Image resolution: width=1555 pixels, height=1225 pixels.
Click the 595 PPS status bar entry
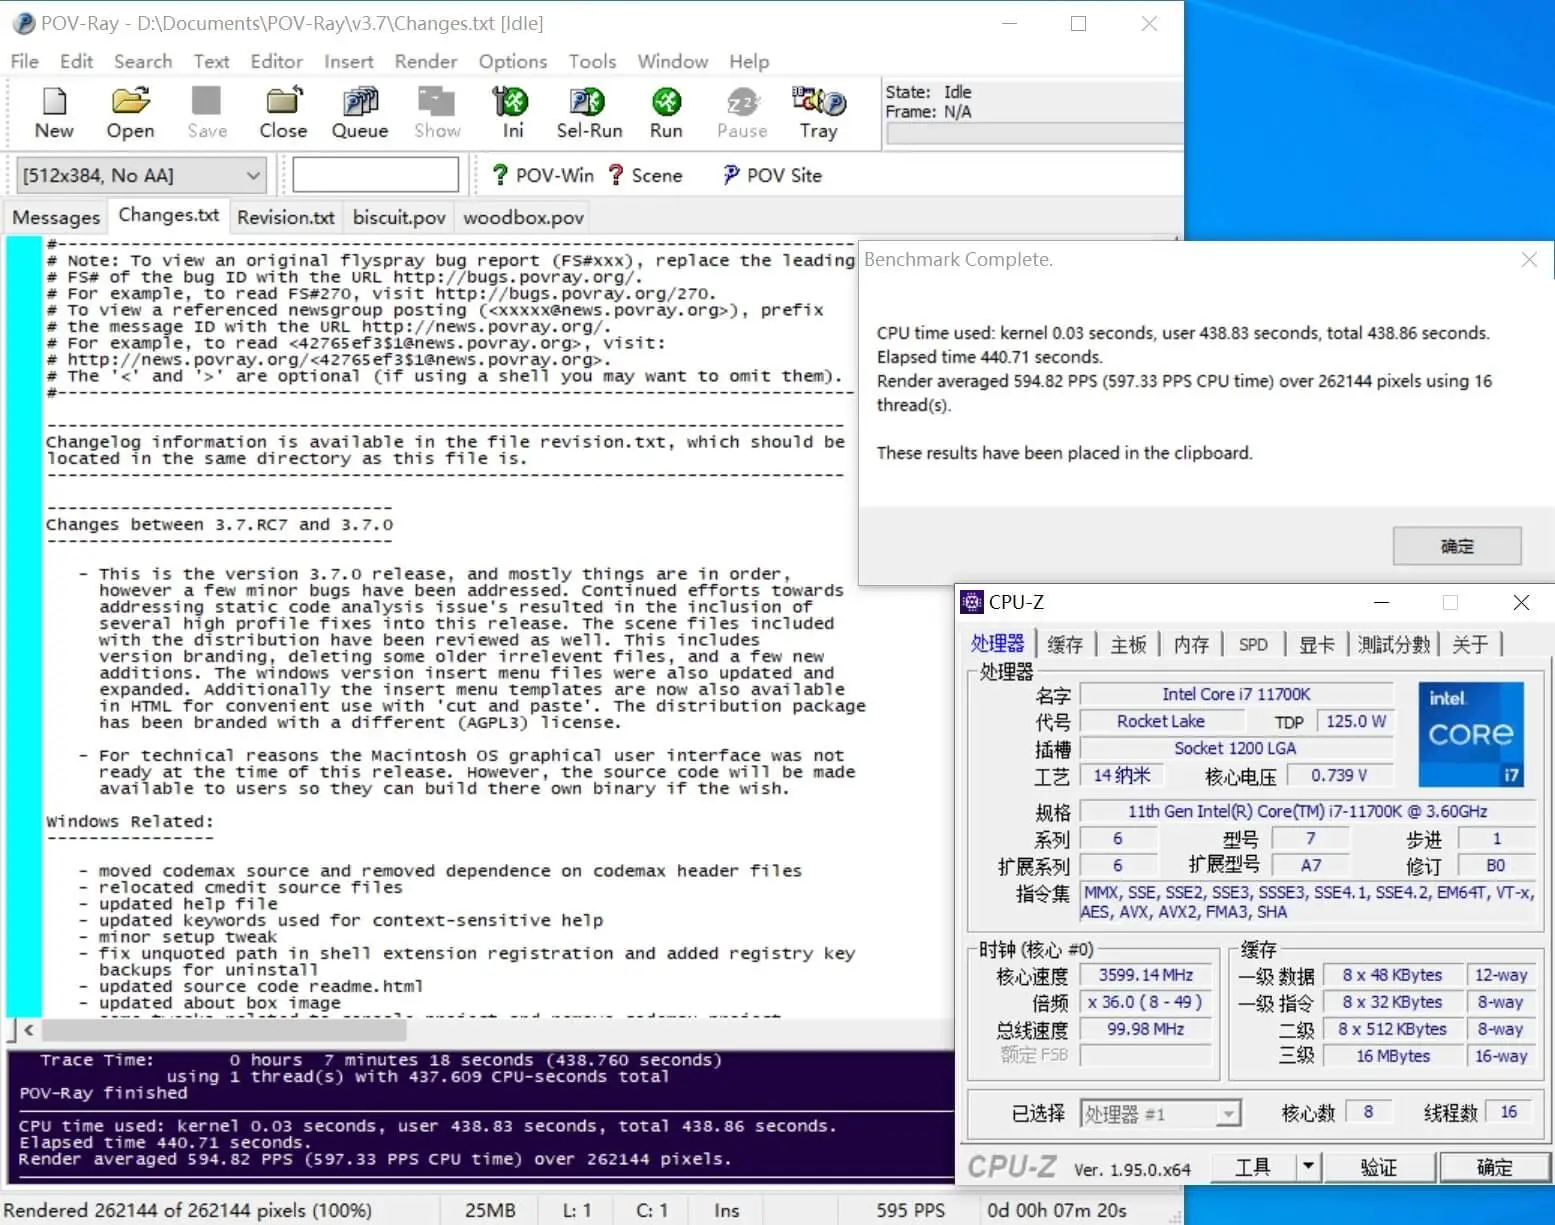(x=910, y=1210)
